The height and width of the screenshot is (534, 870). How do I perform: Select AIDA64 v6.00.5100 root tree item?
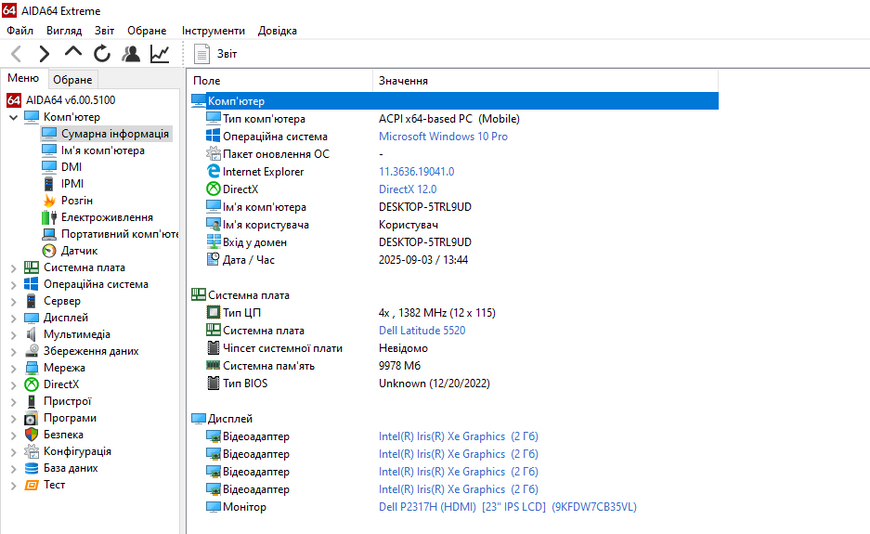click(x=61, y=100)
